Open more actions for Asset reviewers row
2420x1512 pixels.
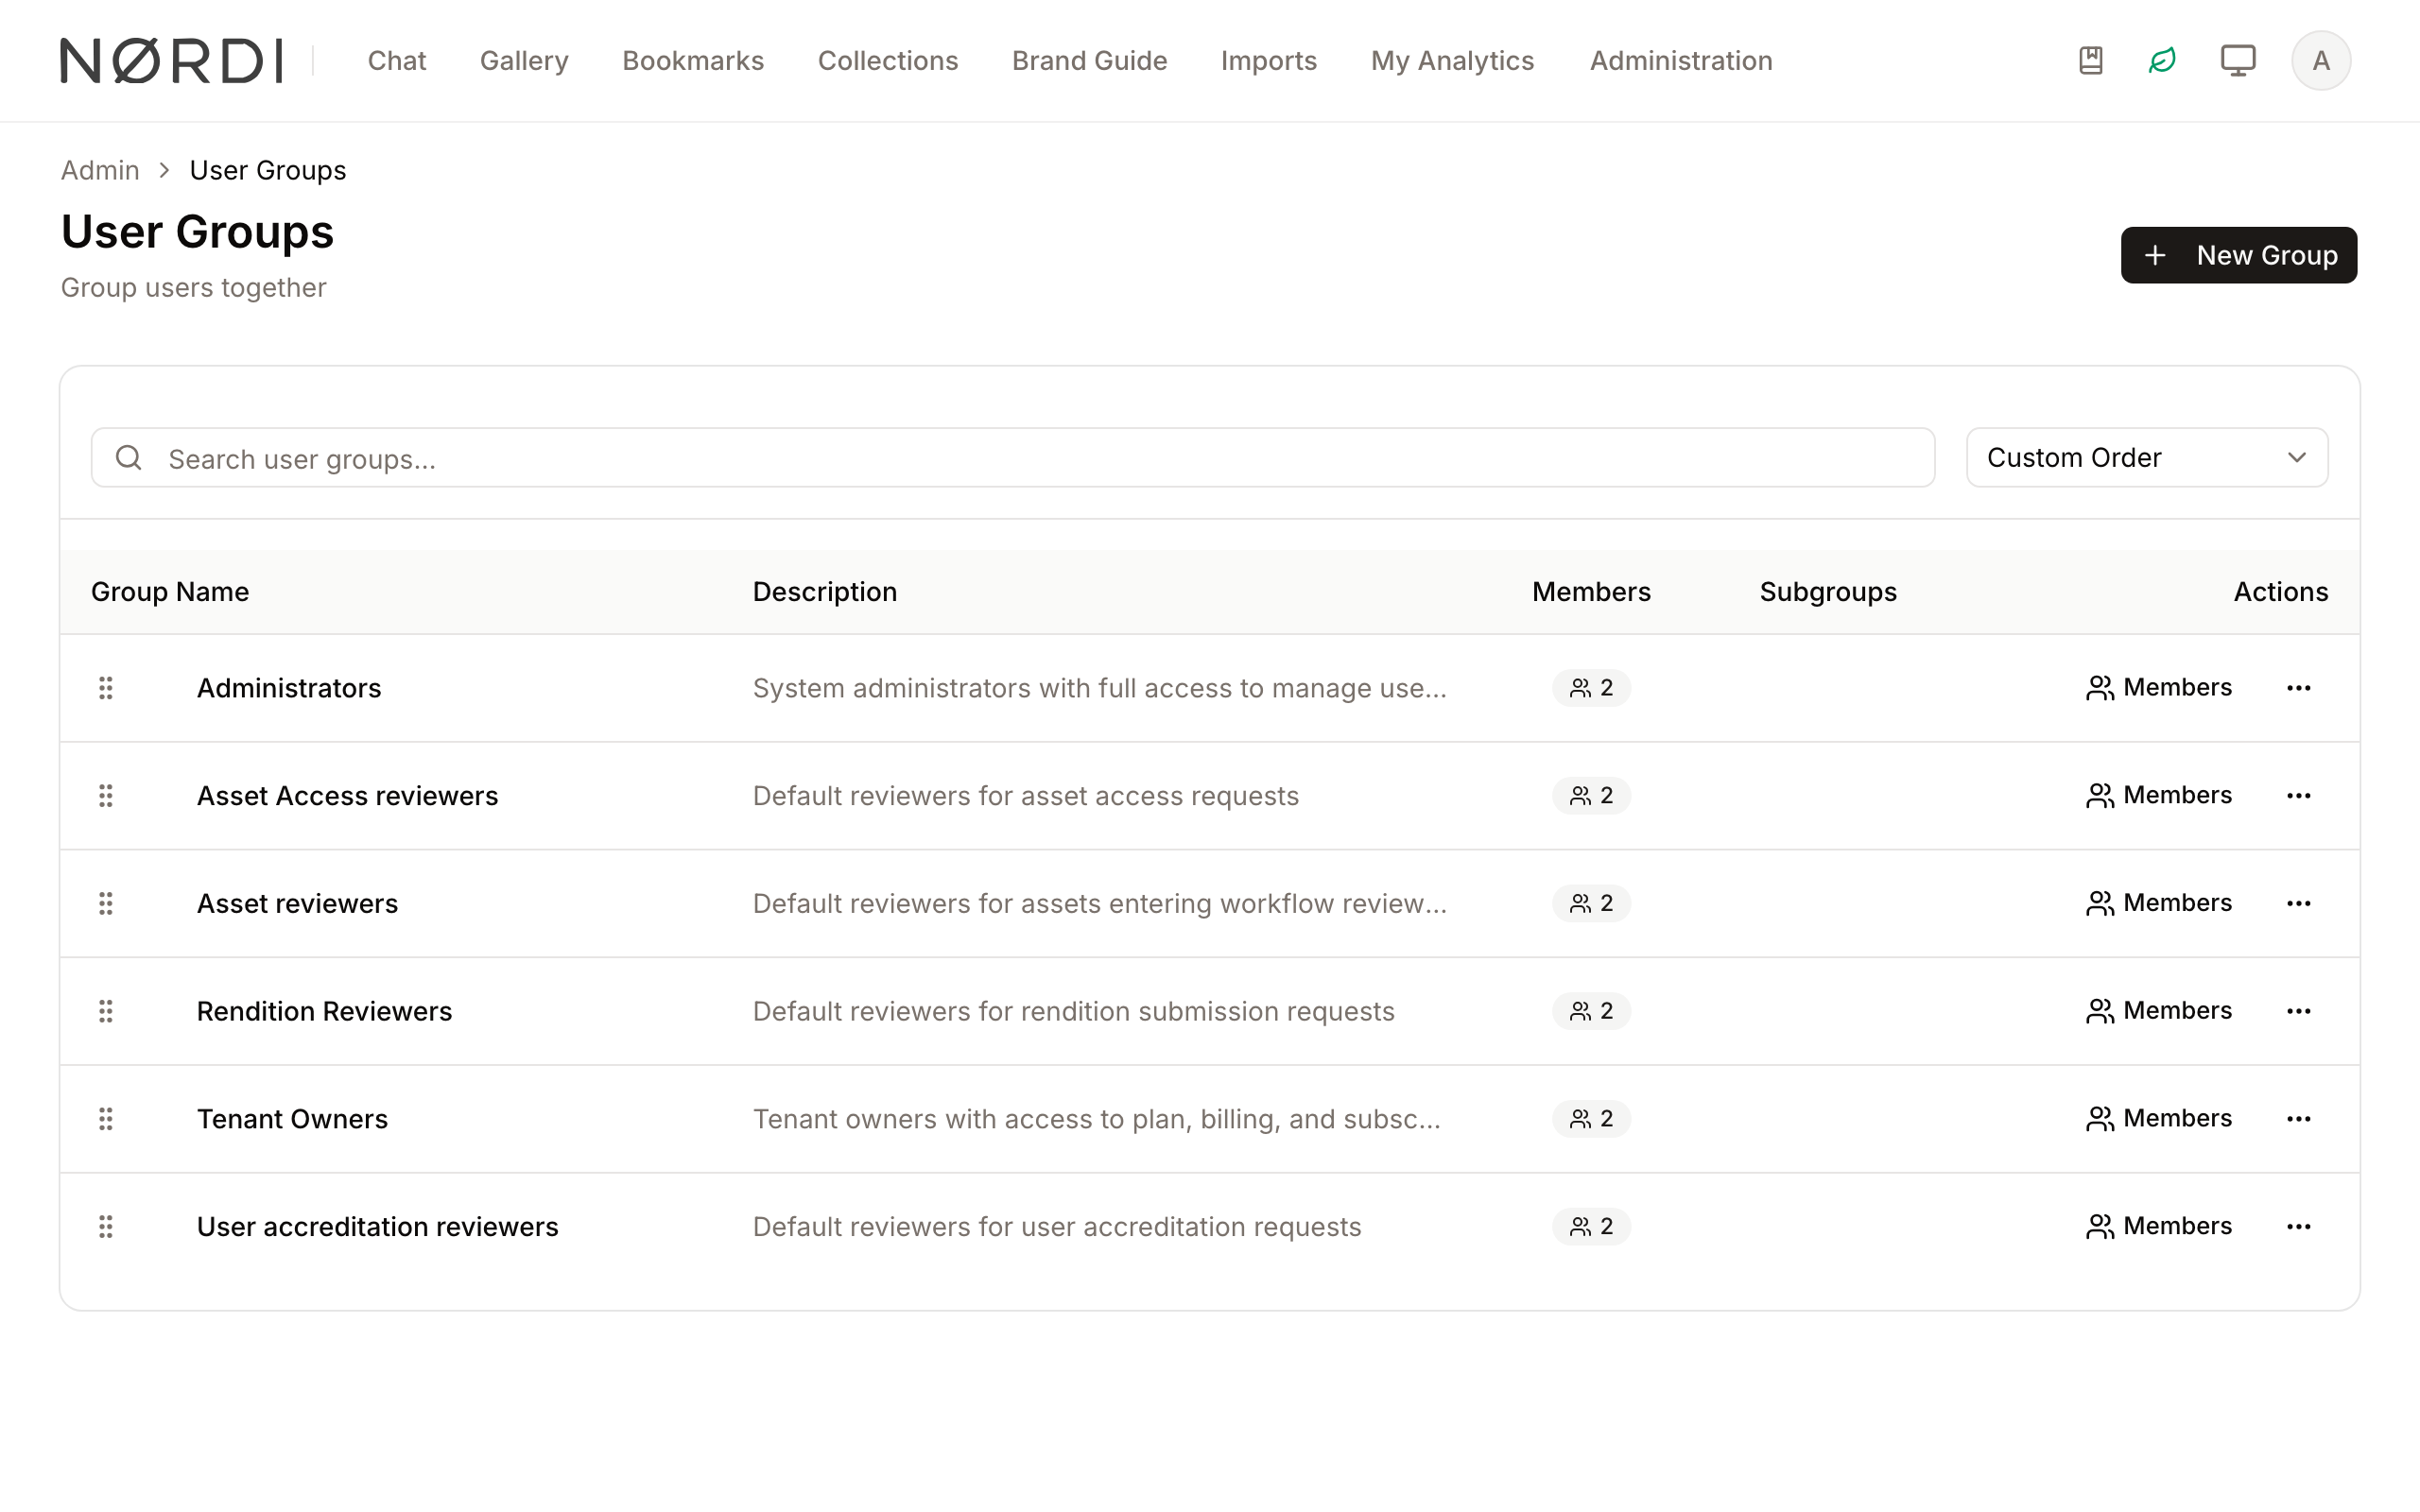point(2298,904)
